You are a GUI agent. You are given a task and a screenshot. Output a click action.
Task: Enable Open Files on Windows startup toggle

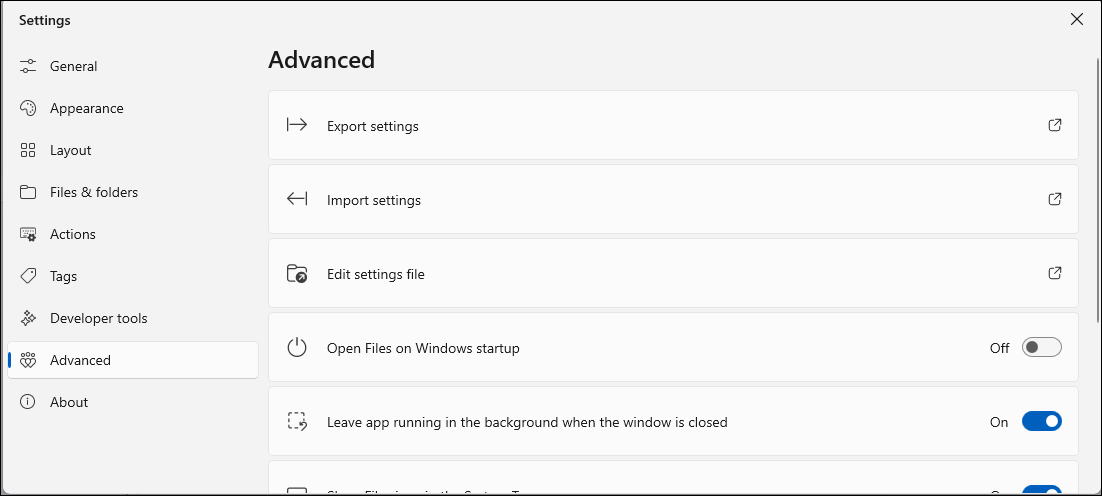(1041, 348)
